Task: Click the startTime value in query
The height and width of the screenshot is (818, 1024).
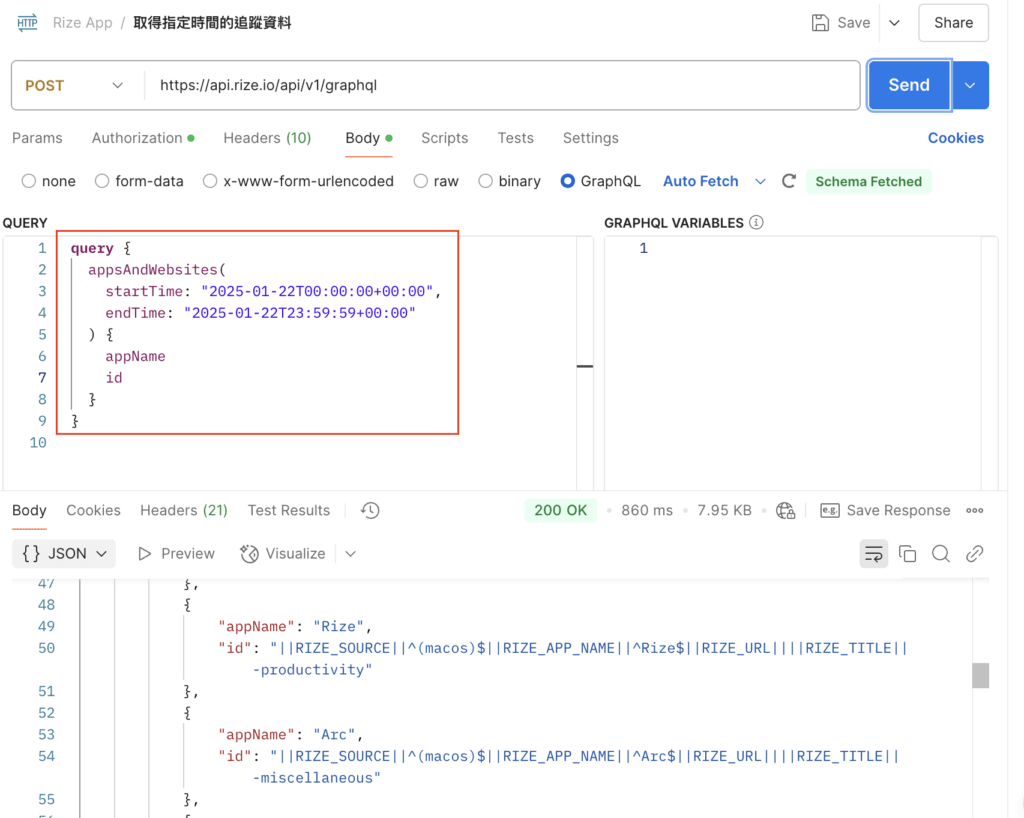Action: (317, 291)
